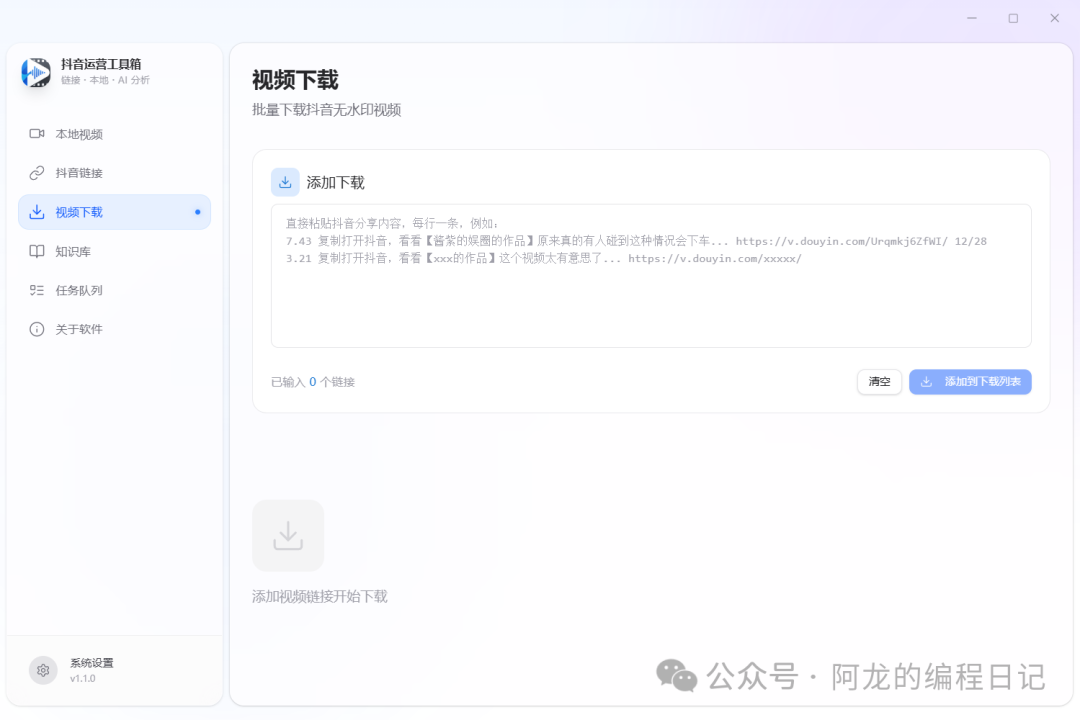This screenshot has width=1080, height=720.
Task: Select the 本地视频 camera icon in sidebar
Action: tap(37, 134)
